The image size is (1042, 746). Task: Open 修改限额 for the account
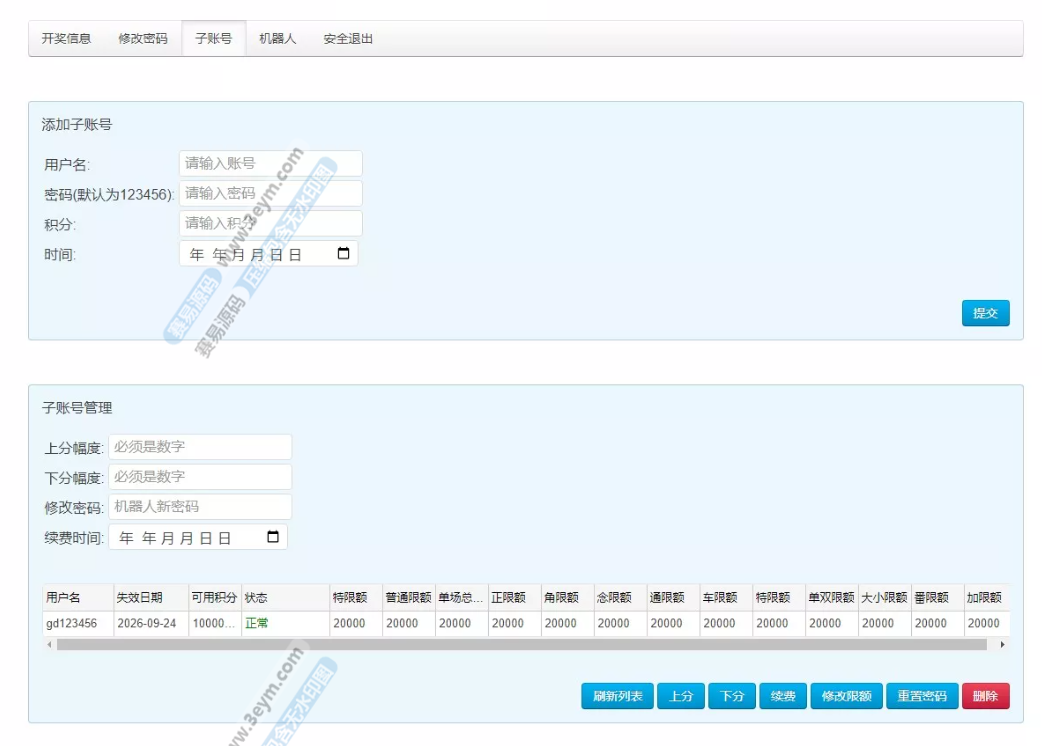pos(846,696)
